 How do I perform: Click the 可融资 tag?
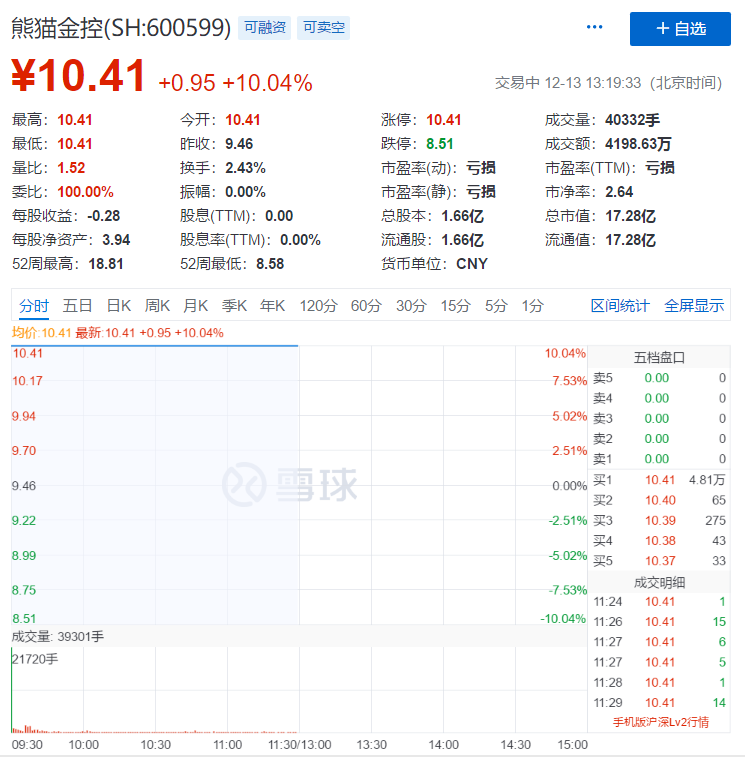click(265, 28)
